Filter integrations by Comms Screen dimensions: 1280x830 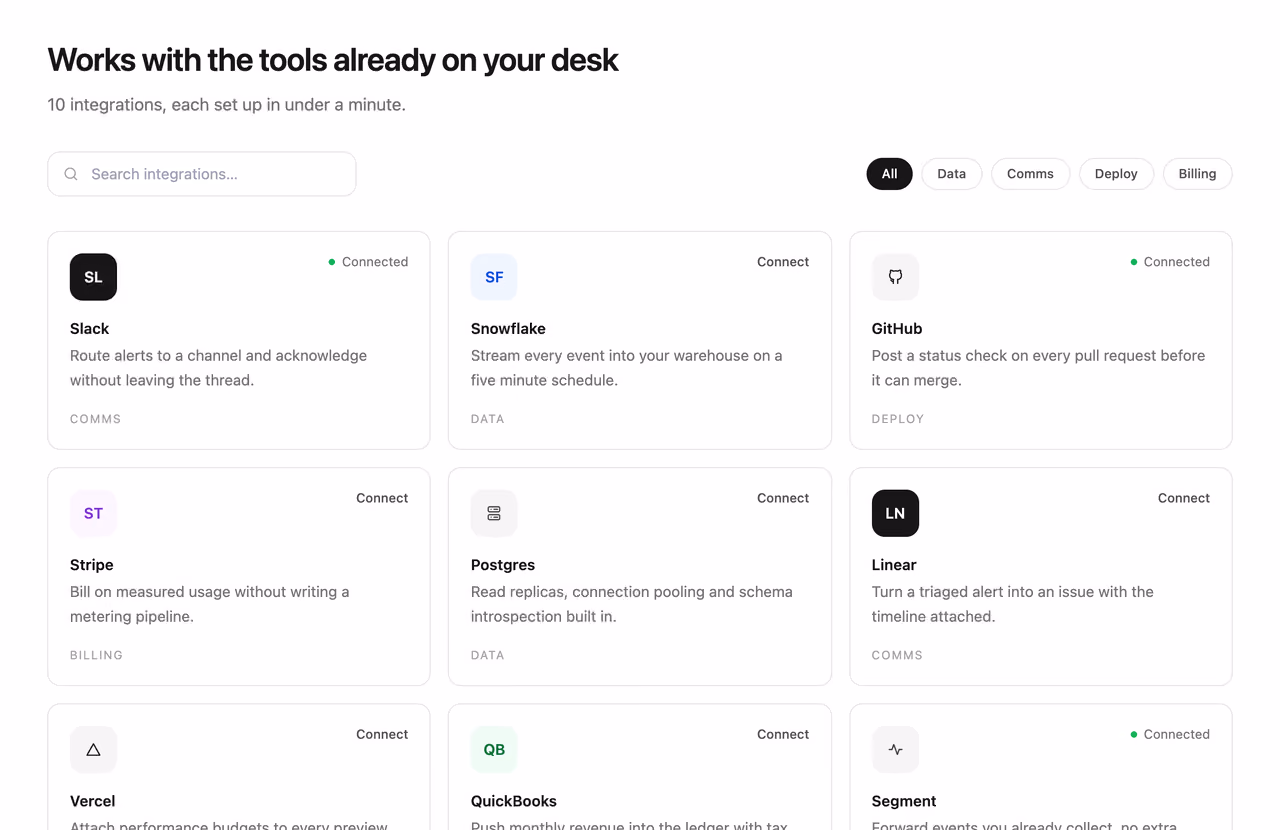pyautogui.click(x=1030, y=174)
